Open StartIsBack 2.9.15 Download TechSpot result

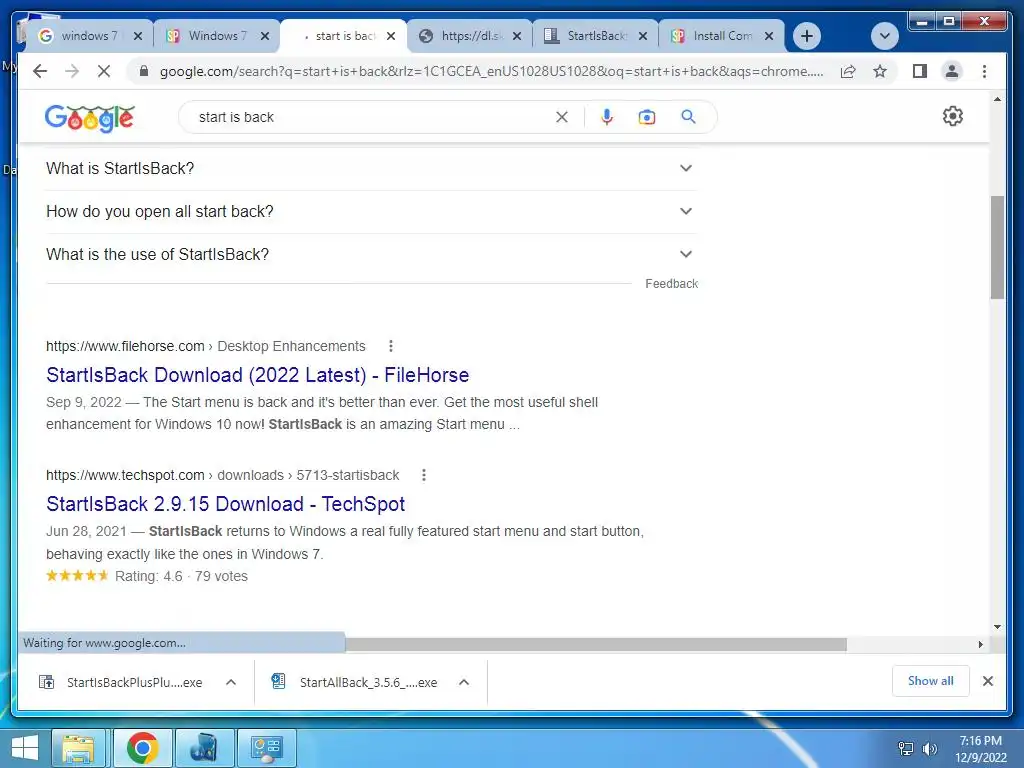pos(225,504)
